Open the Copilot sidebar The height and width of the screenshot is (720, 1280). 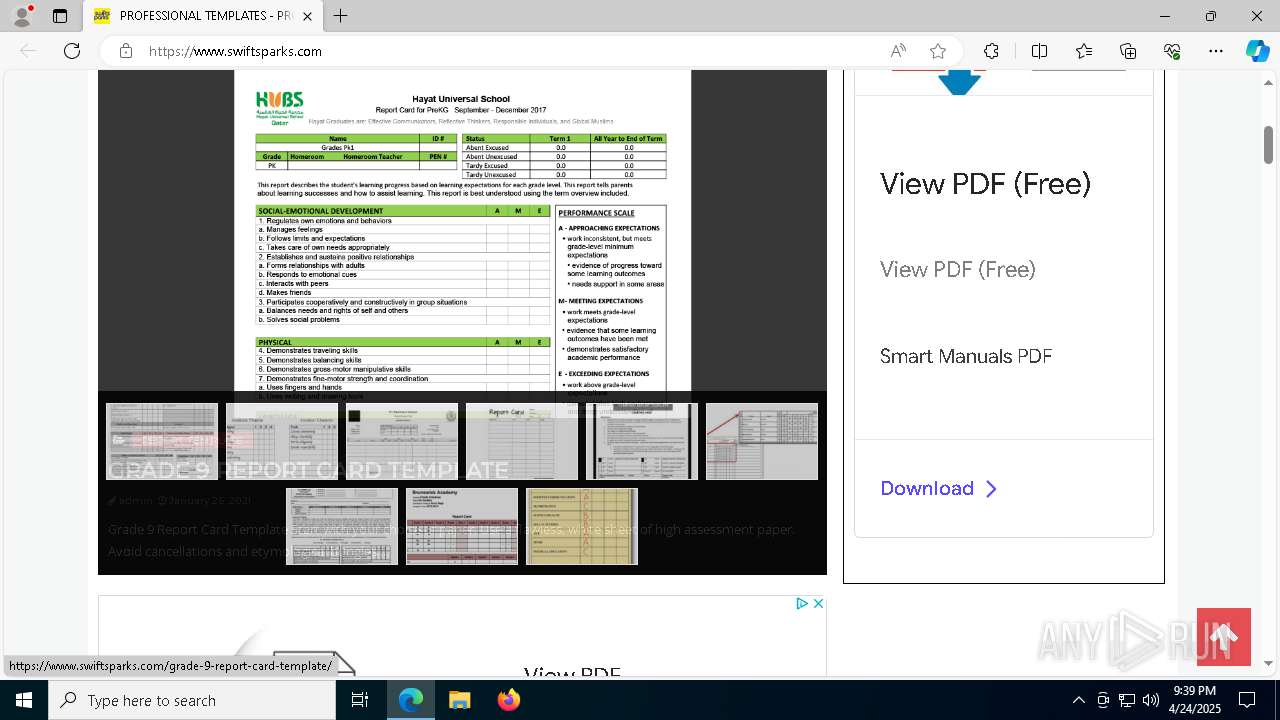(x=1257, y=51)
